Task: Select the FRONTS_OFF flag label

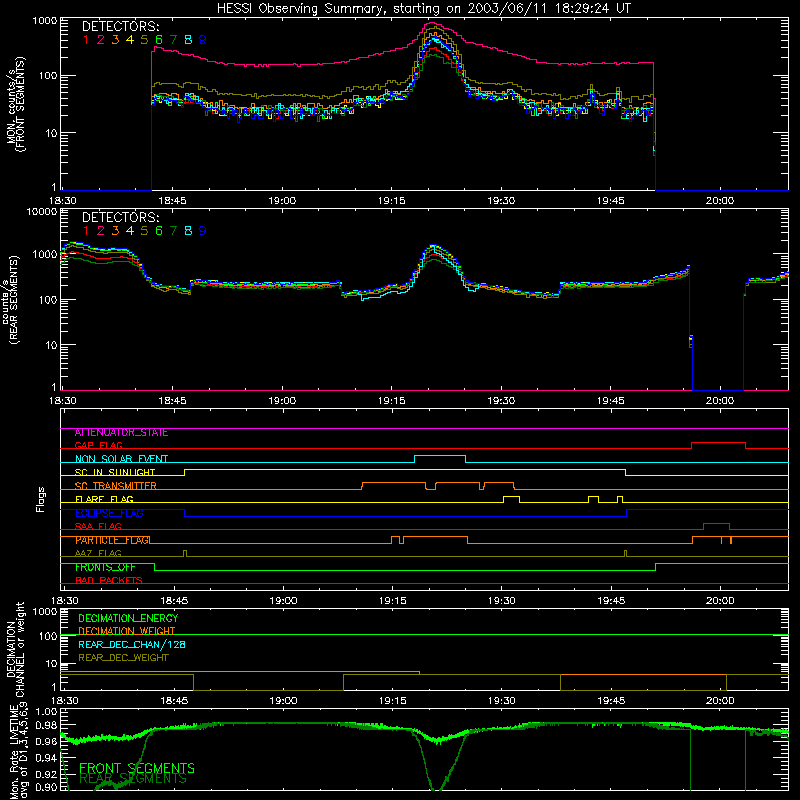Action: tap(105, 567)
